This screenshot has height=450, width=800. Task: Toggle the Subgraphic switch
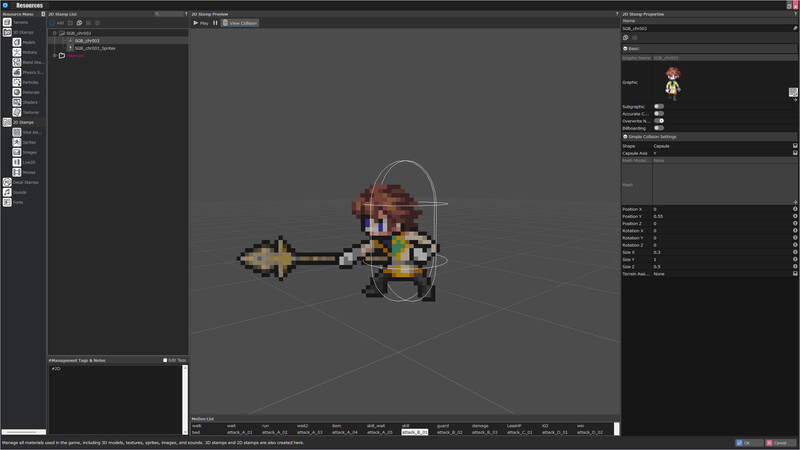[659, 107]
